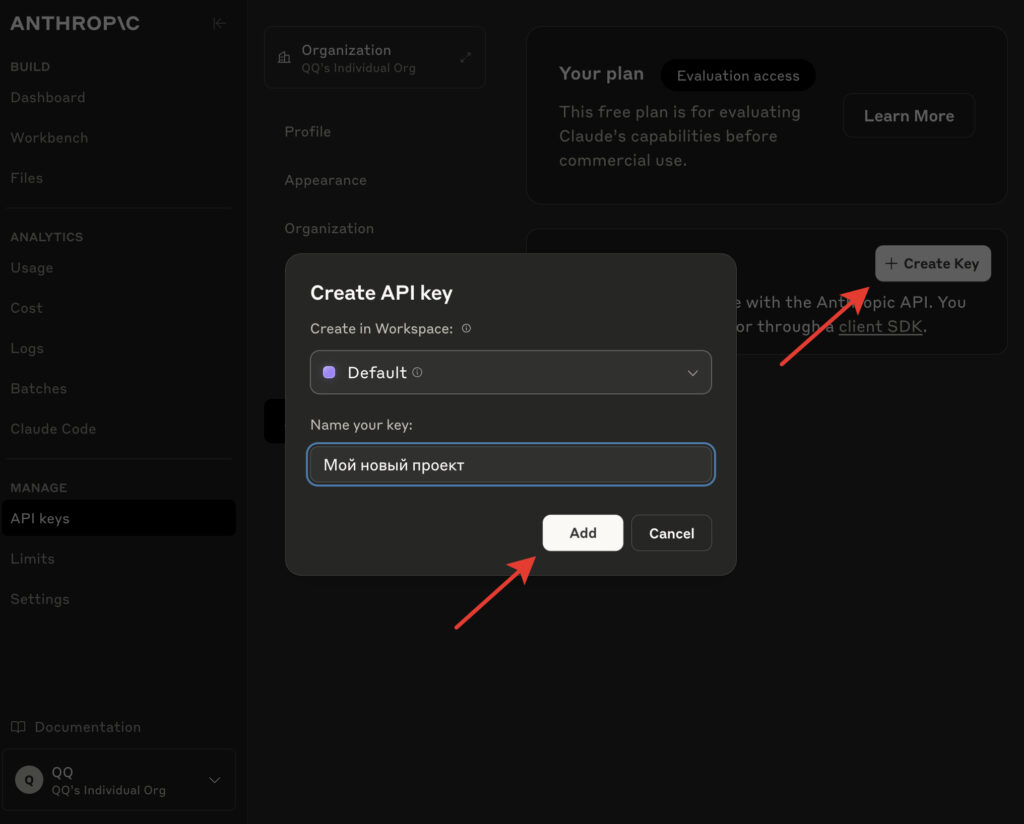Click the Create Key button
Image resolution: width=1024 pixels, height=824 pixels.
click(933, 264)
